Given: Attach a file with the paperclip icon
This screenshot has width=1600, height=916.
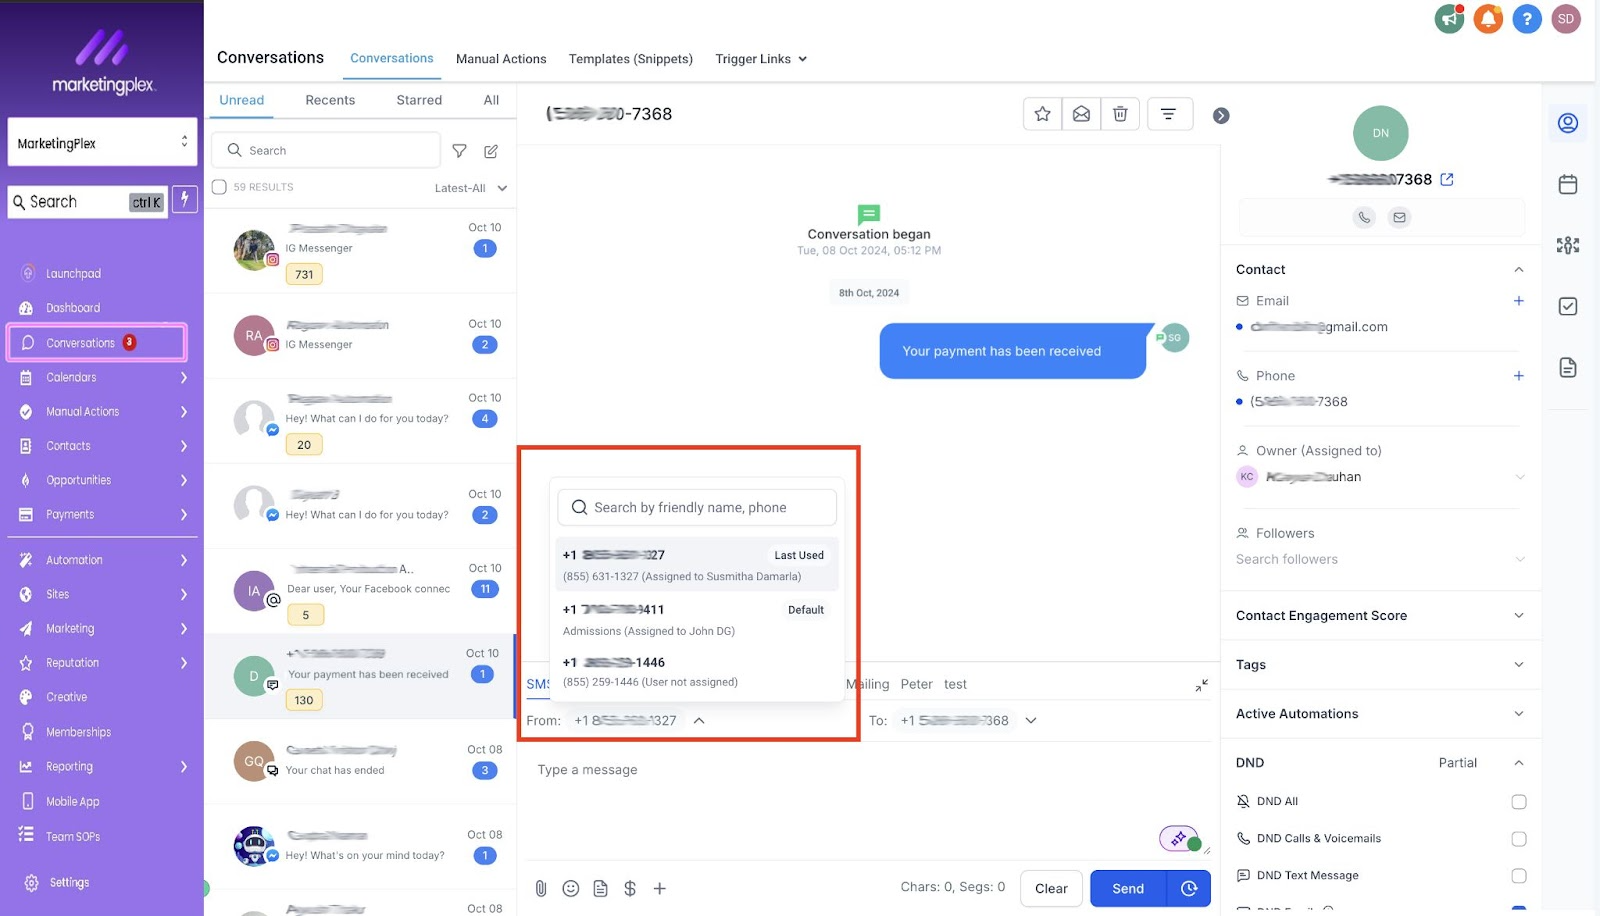Looking at the screenshot, I should [541, 888].
